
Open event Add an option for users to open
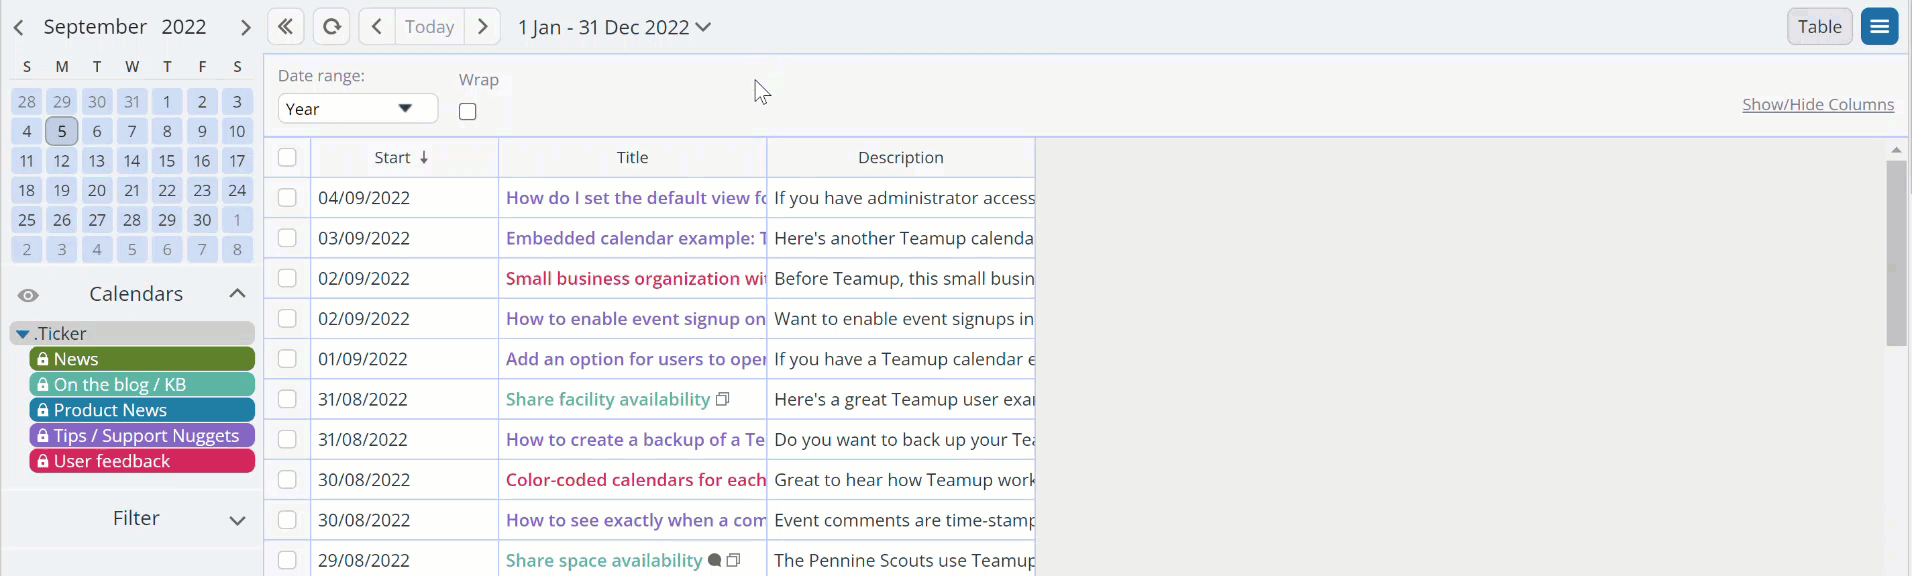636,358
